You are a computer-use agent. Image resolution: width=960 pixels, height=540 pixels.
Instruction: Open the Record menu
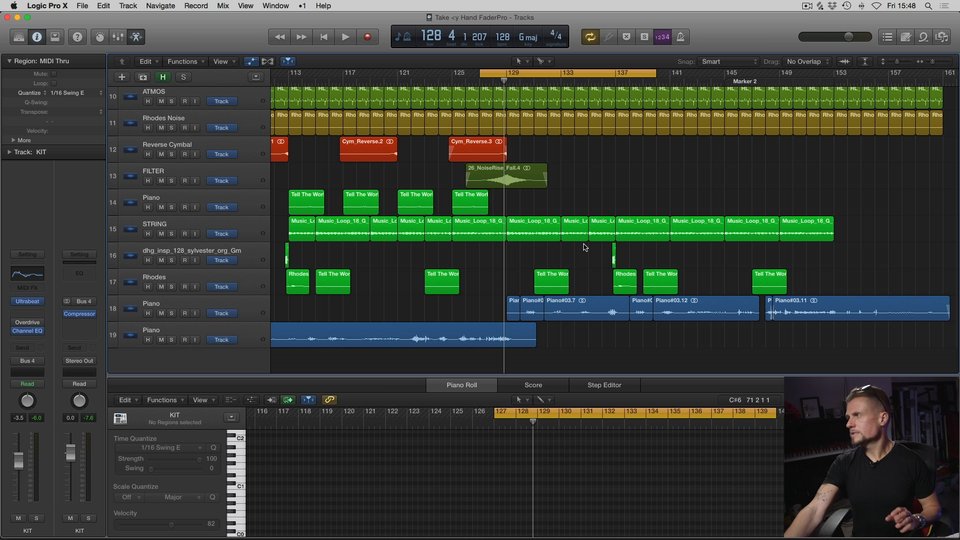196,6
